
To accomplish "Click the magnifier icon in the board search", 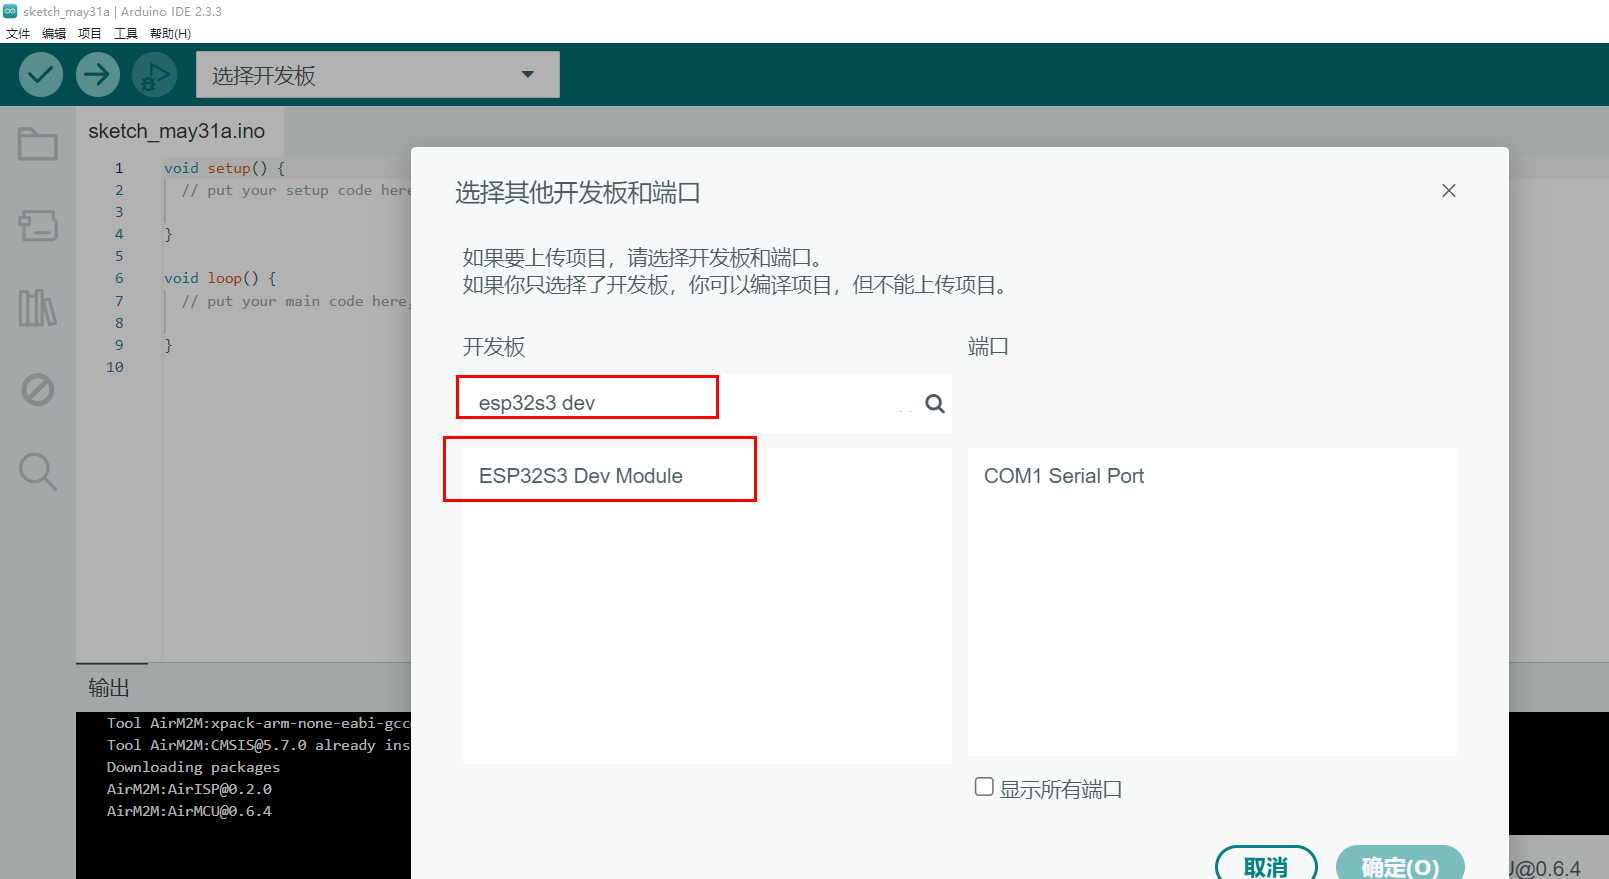I will [x=935, y=403].
